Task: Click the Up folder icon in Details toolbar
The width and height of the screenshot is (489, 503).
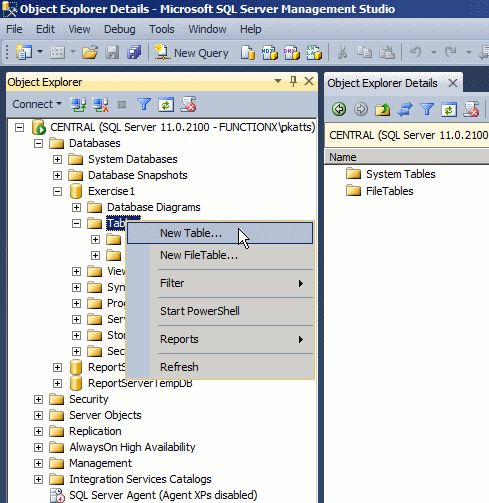Action: click(x=382, y=109)
